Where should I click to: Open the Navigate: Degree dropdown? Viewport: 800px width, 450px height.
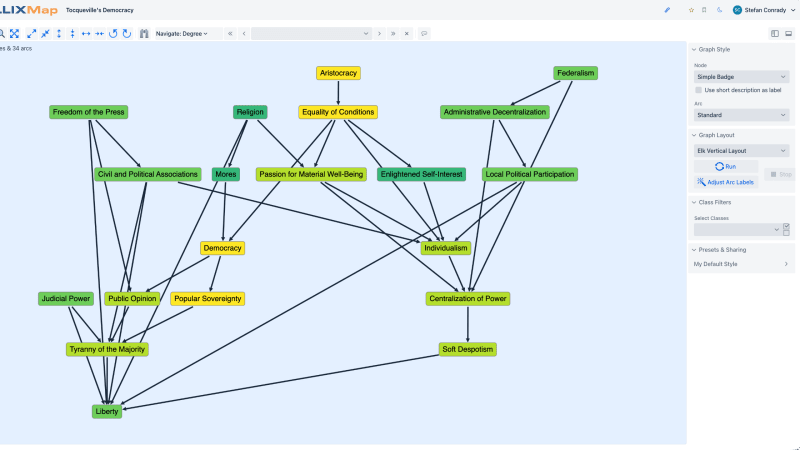(182, 34)
